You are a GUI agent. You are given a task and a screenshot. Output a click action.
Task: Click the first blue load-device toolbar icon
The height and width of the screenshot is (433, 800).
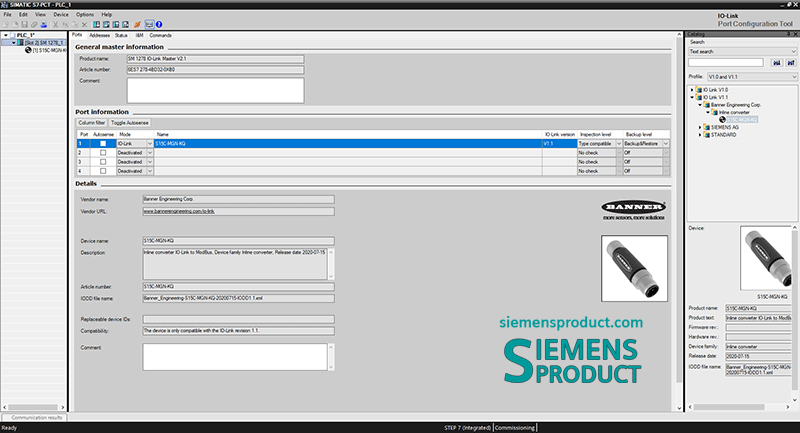coord(96,24)
